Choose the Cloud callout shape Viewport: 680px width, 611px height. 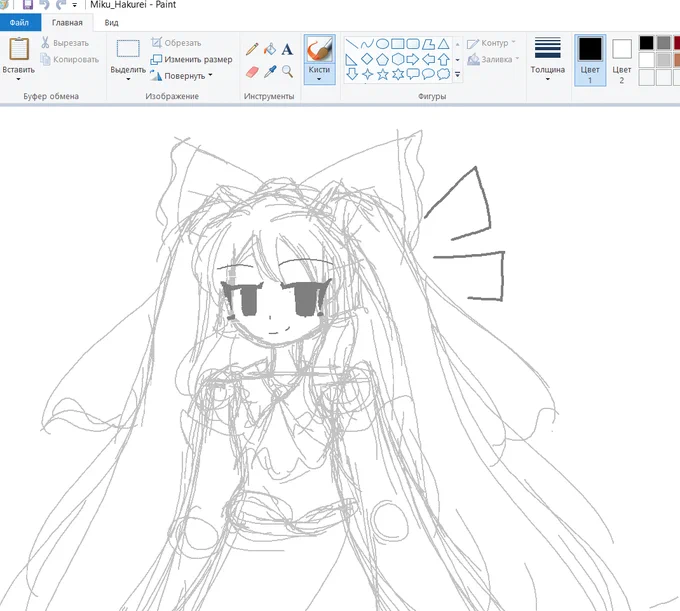(443, 74)
